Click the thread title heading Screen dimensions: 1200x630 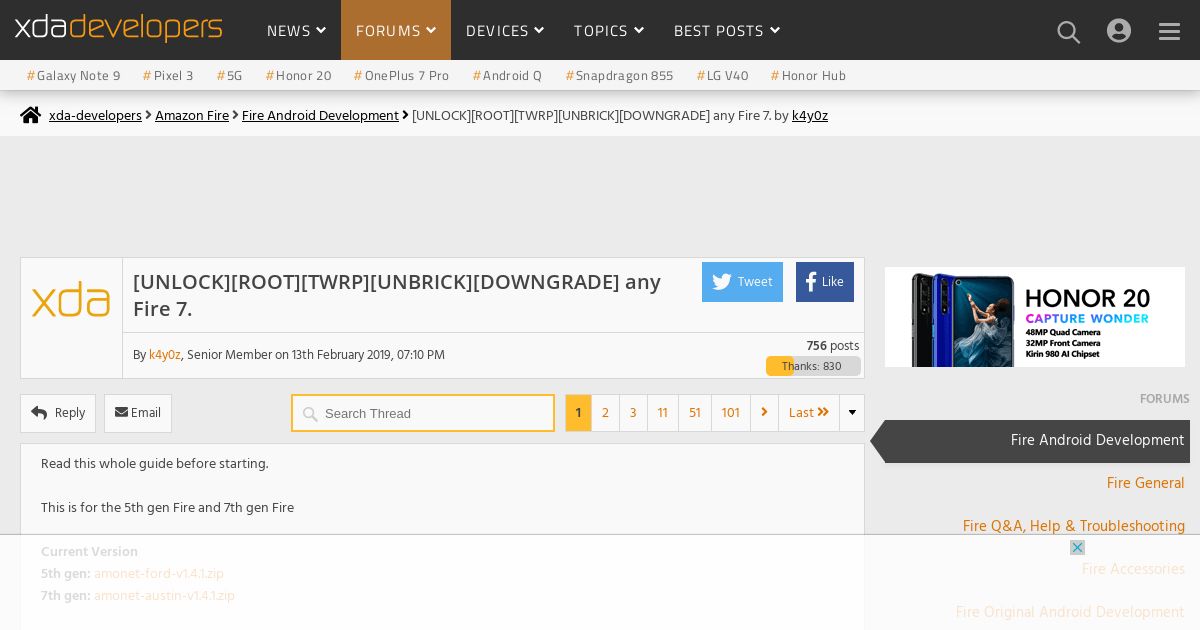pos(397,295)
